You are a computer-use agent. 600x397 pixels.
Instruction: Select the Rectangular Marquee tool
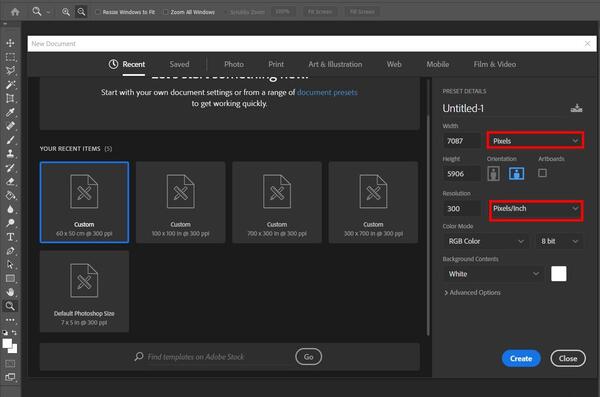(x=10, y=57)
